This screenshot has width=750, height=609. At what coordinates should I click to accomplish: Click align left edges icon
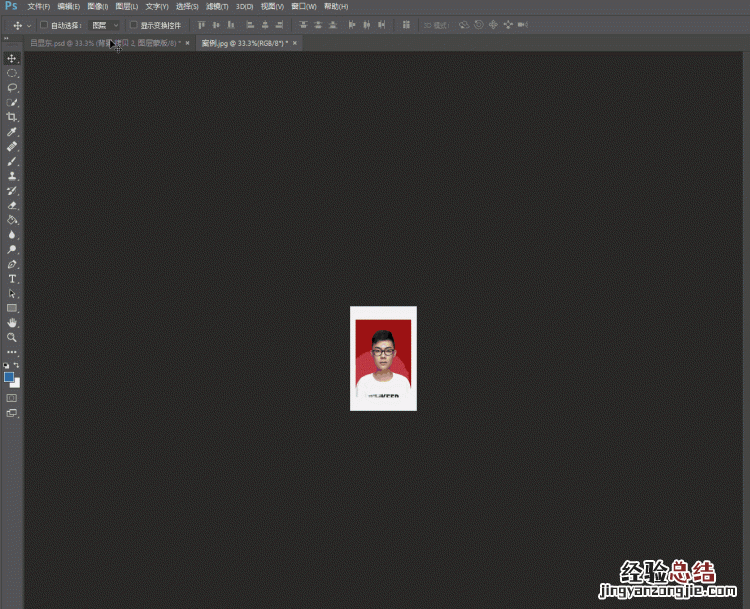tap(250, 25)
